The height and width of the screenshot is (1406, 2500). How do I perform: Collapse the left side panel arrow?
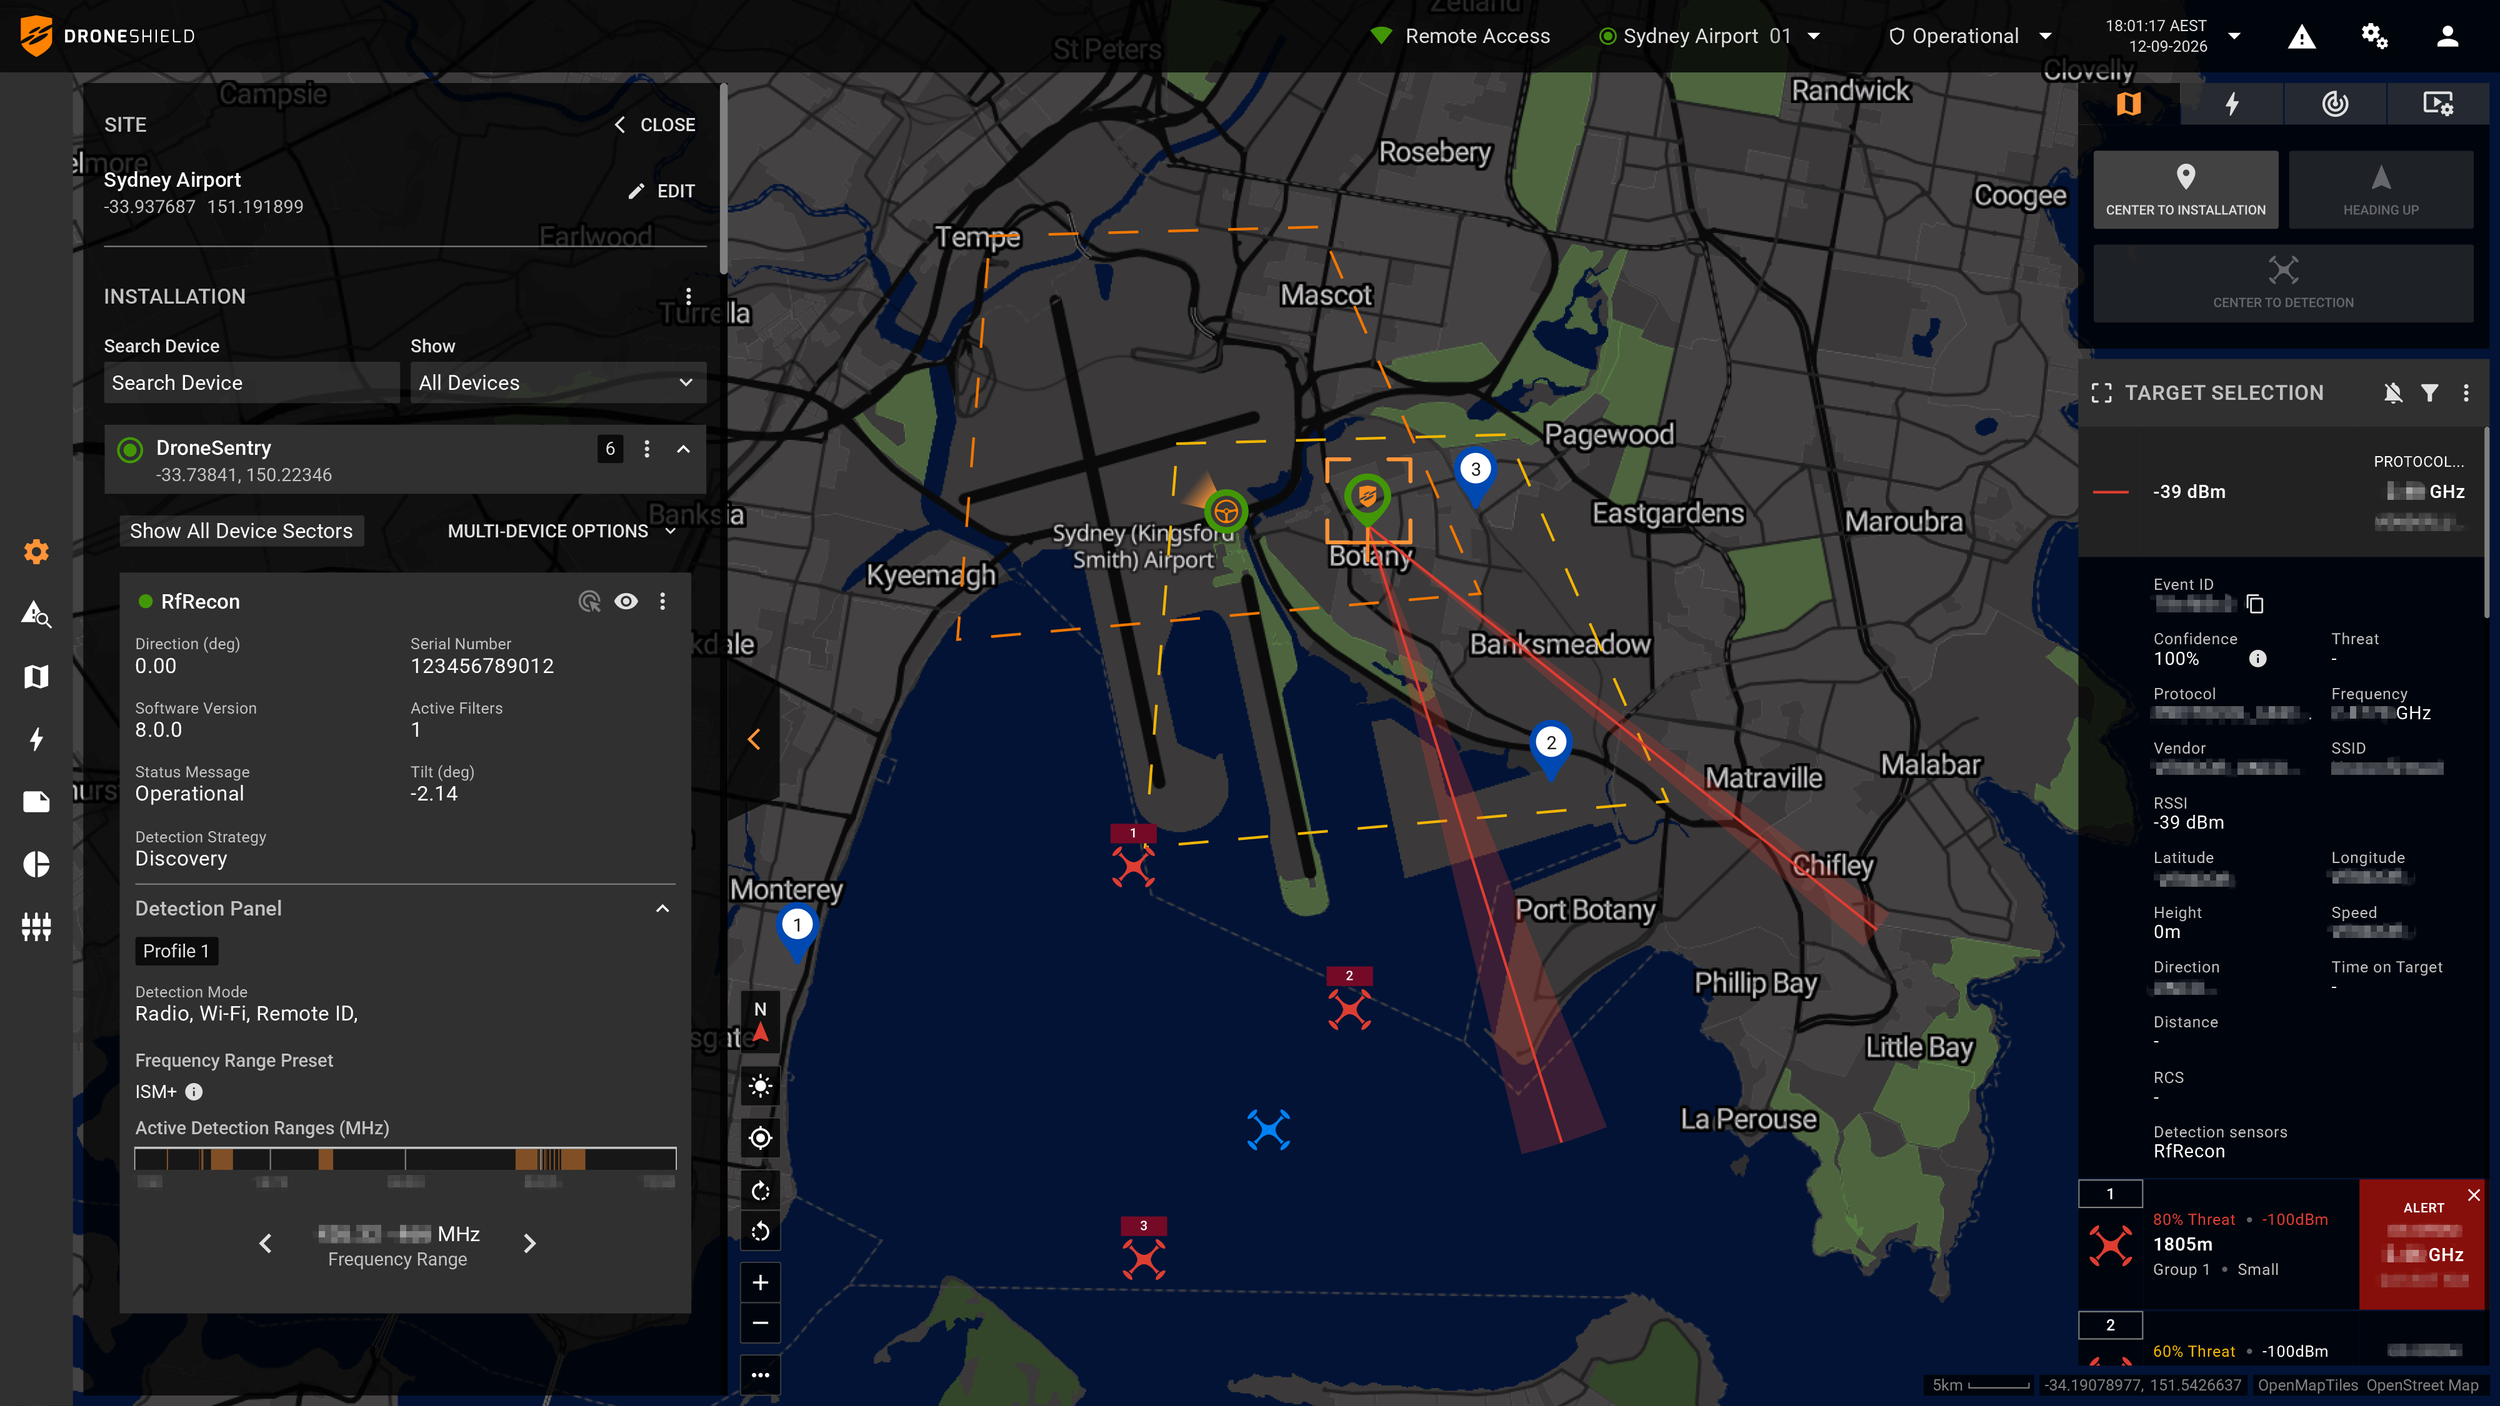click(754, 739)
